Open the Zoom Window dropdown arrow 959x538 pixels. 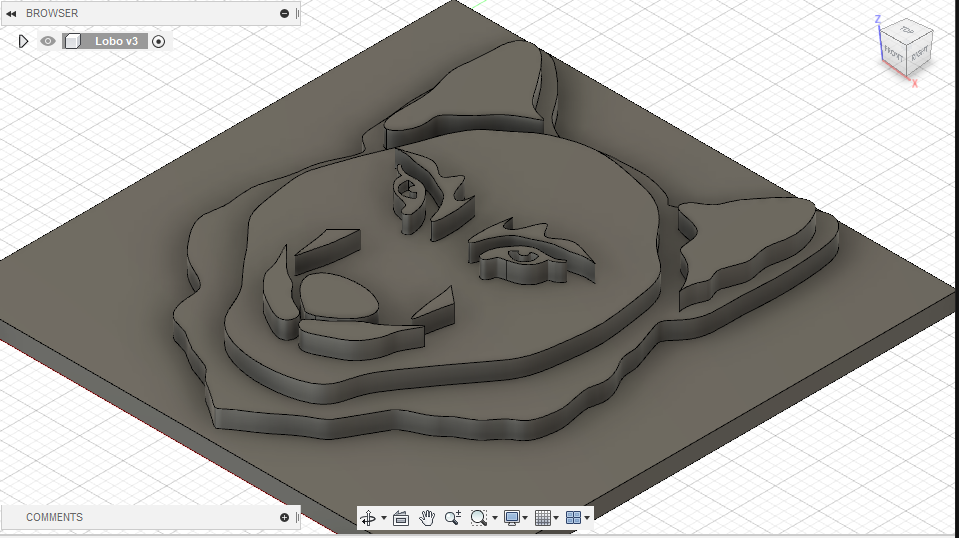(x=495, y=518)
